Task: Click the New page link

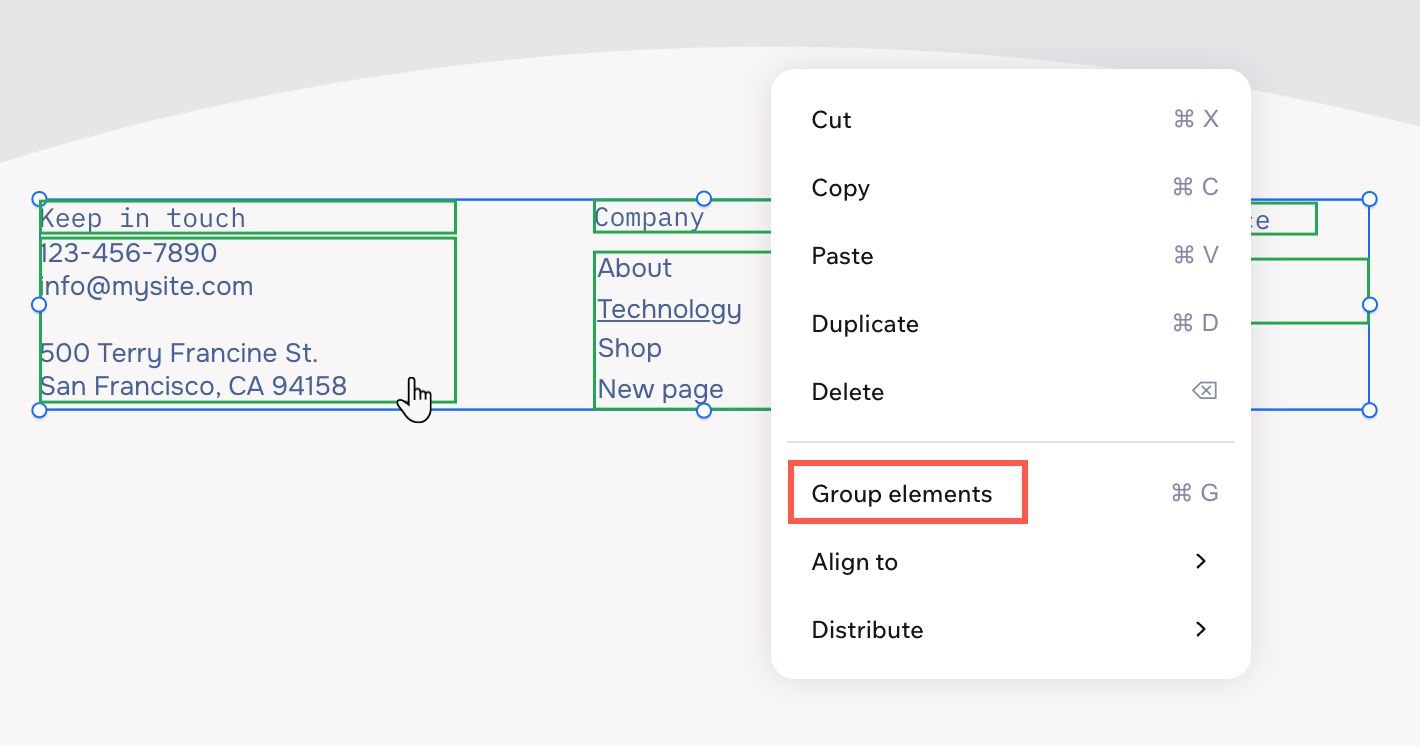Action: [x=660, y=389]
